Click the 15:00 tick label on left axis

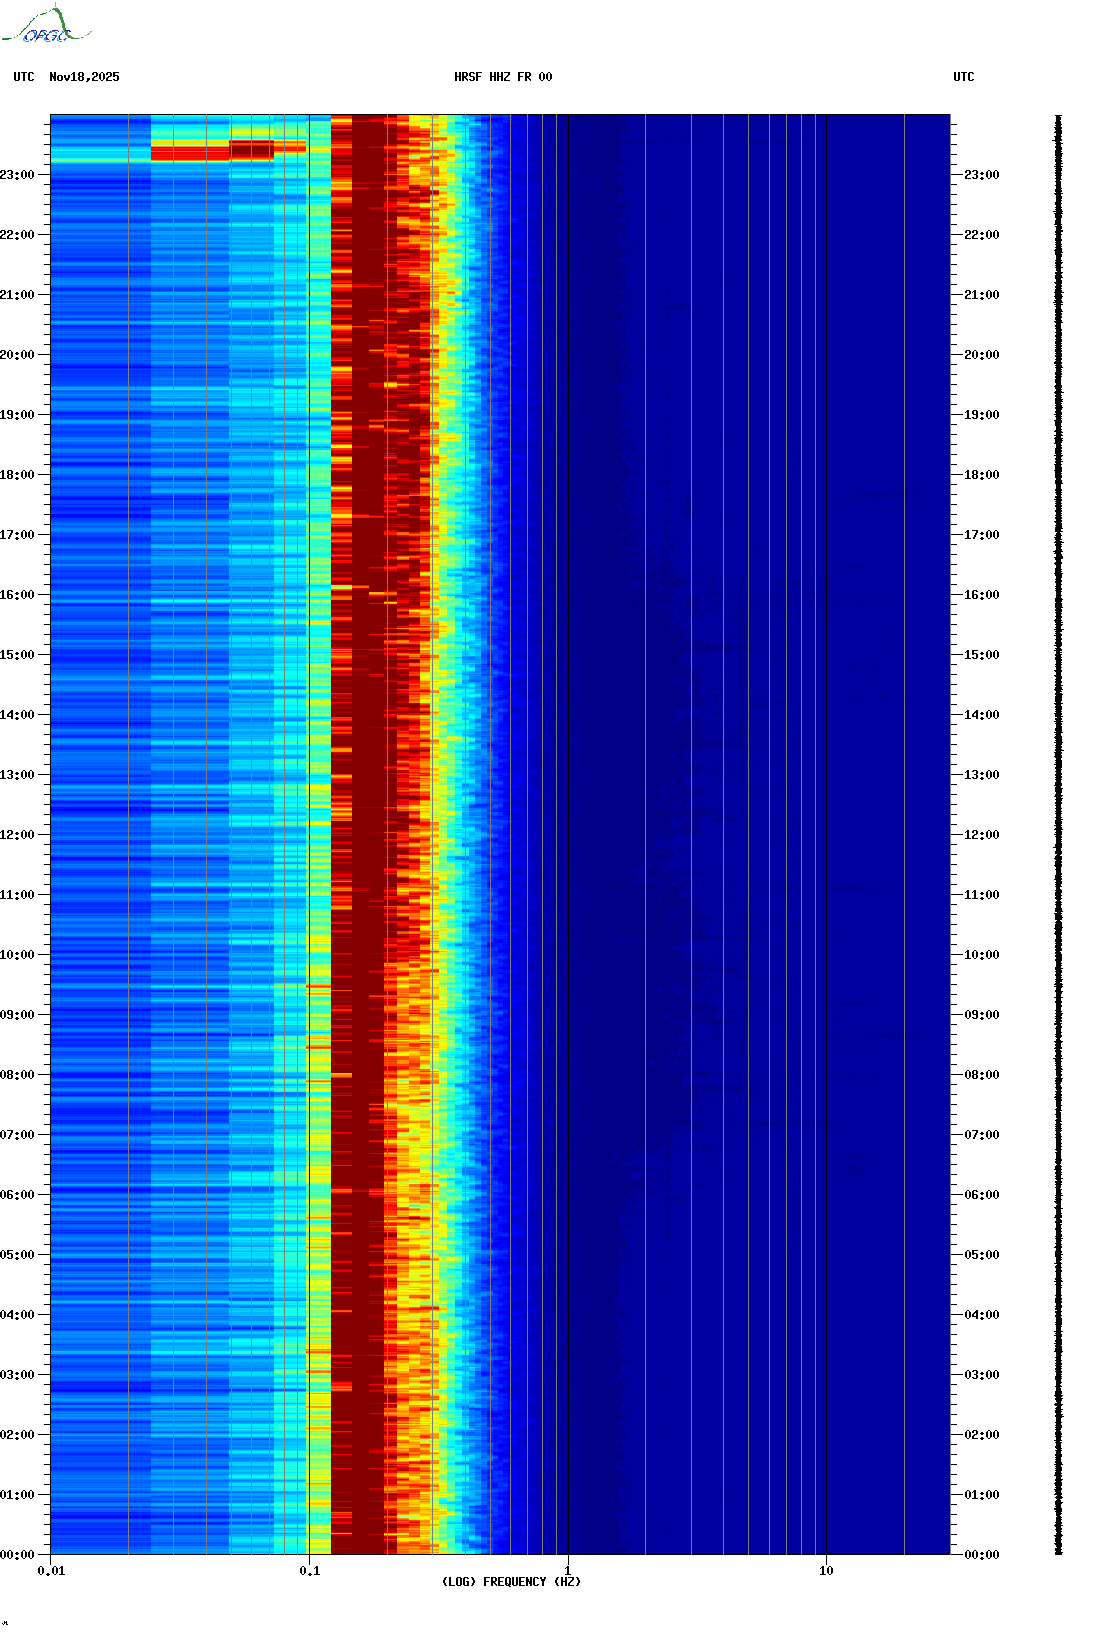(17, 655)
